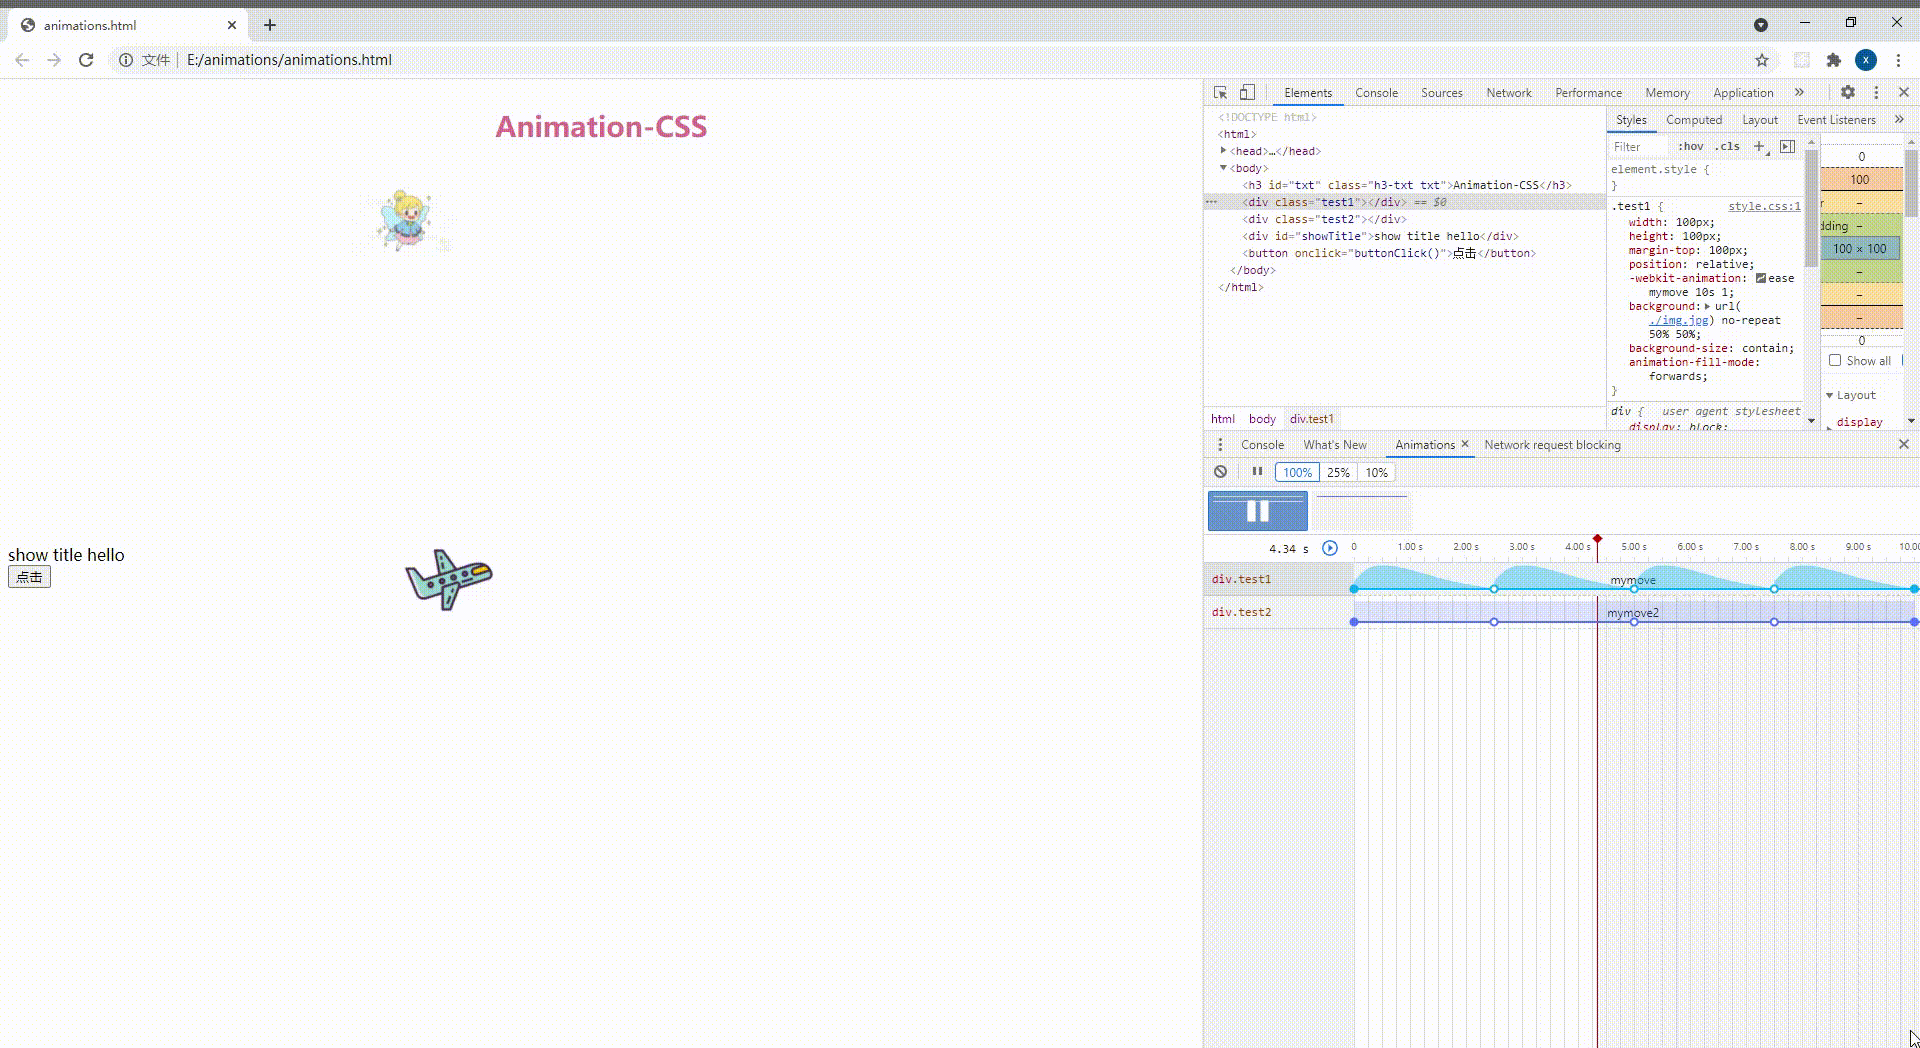Toggle the device toolbar icon

point(1247,92)
